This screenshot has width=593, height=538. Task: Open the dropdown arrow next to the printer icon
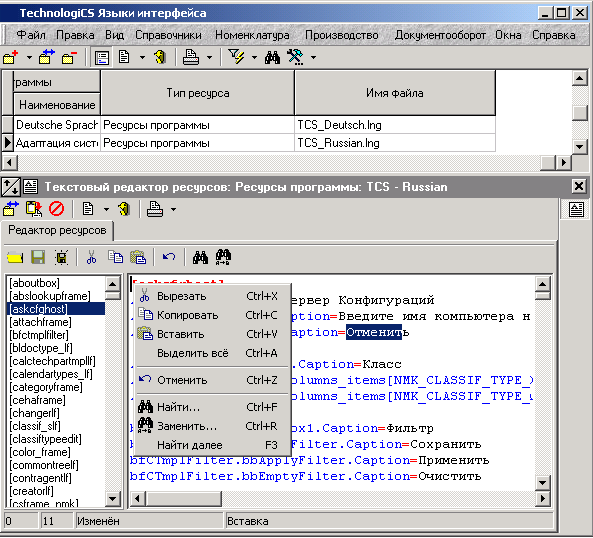(210, 58)
